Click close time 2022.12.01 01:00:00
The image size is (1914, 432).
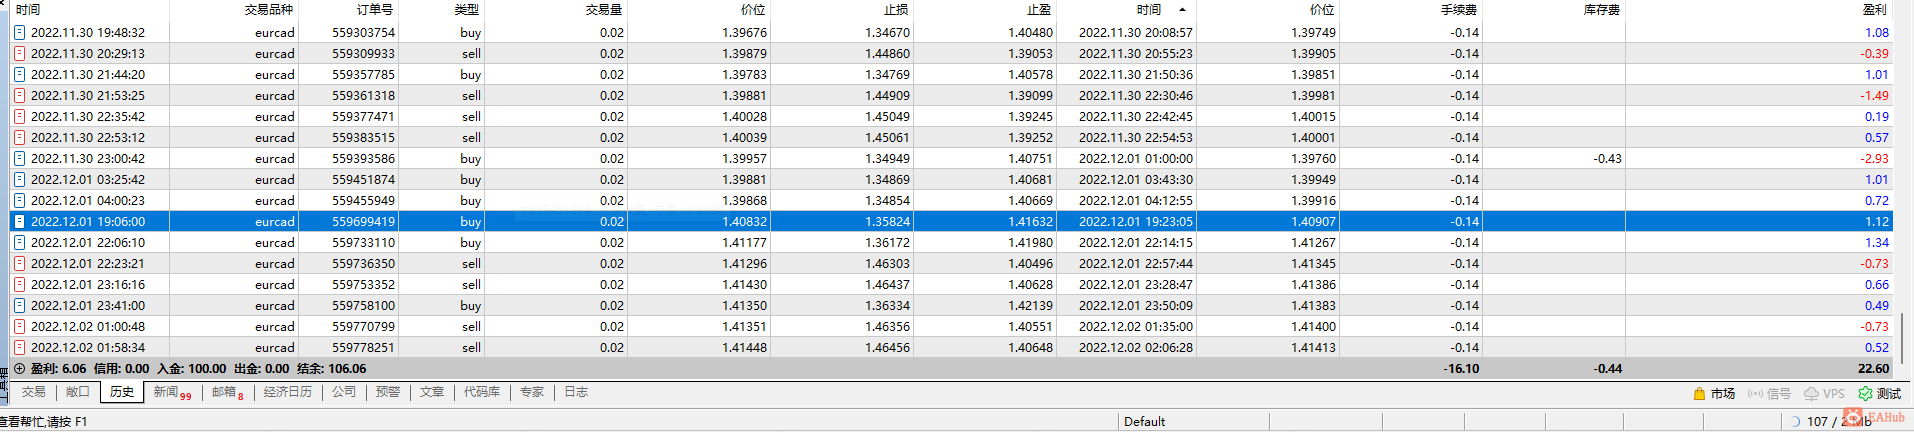1135,158
